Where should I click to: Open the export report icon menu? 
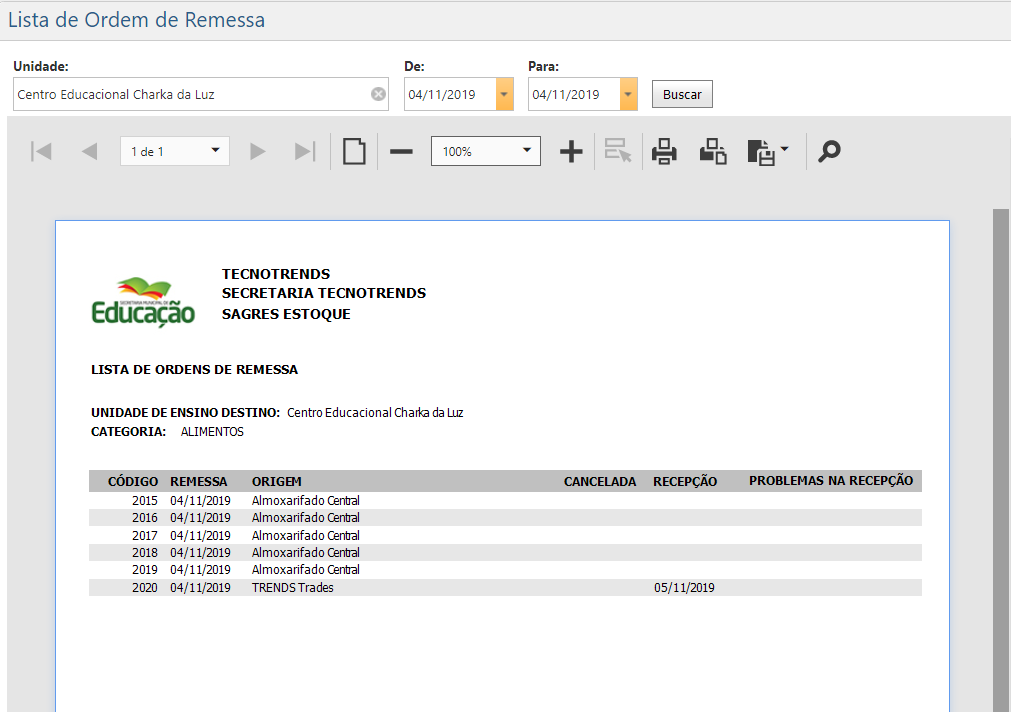pyautogui.click(x=768, y=151)
